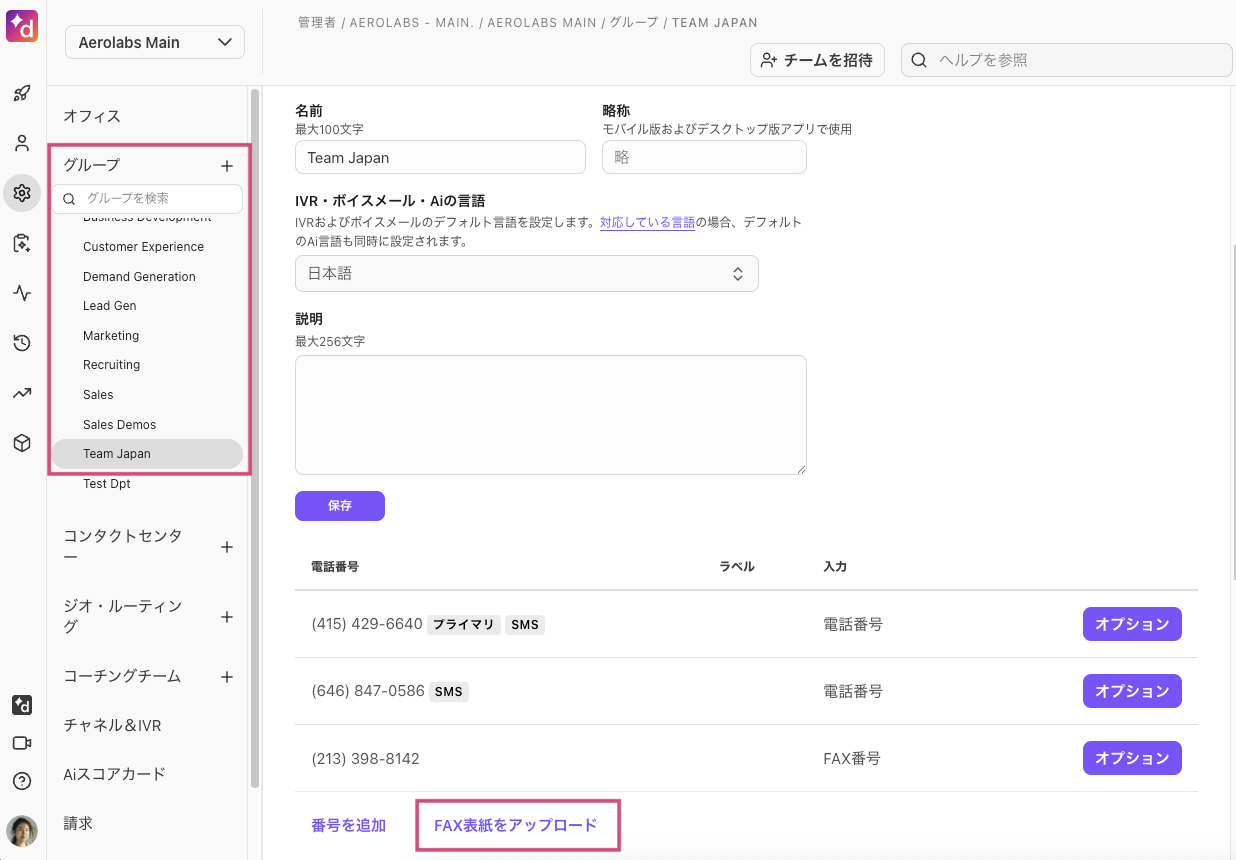Open call history clock icon
The height and width of the screenshot is (860, 1236).
(22, 343)
